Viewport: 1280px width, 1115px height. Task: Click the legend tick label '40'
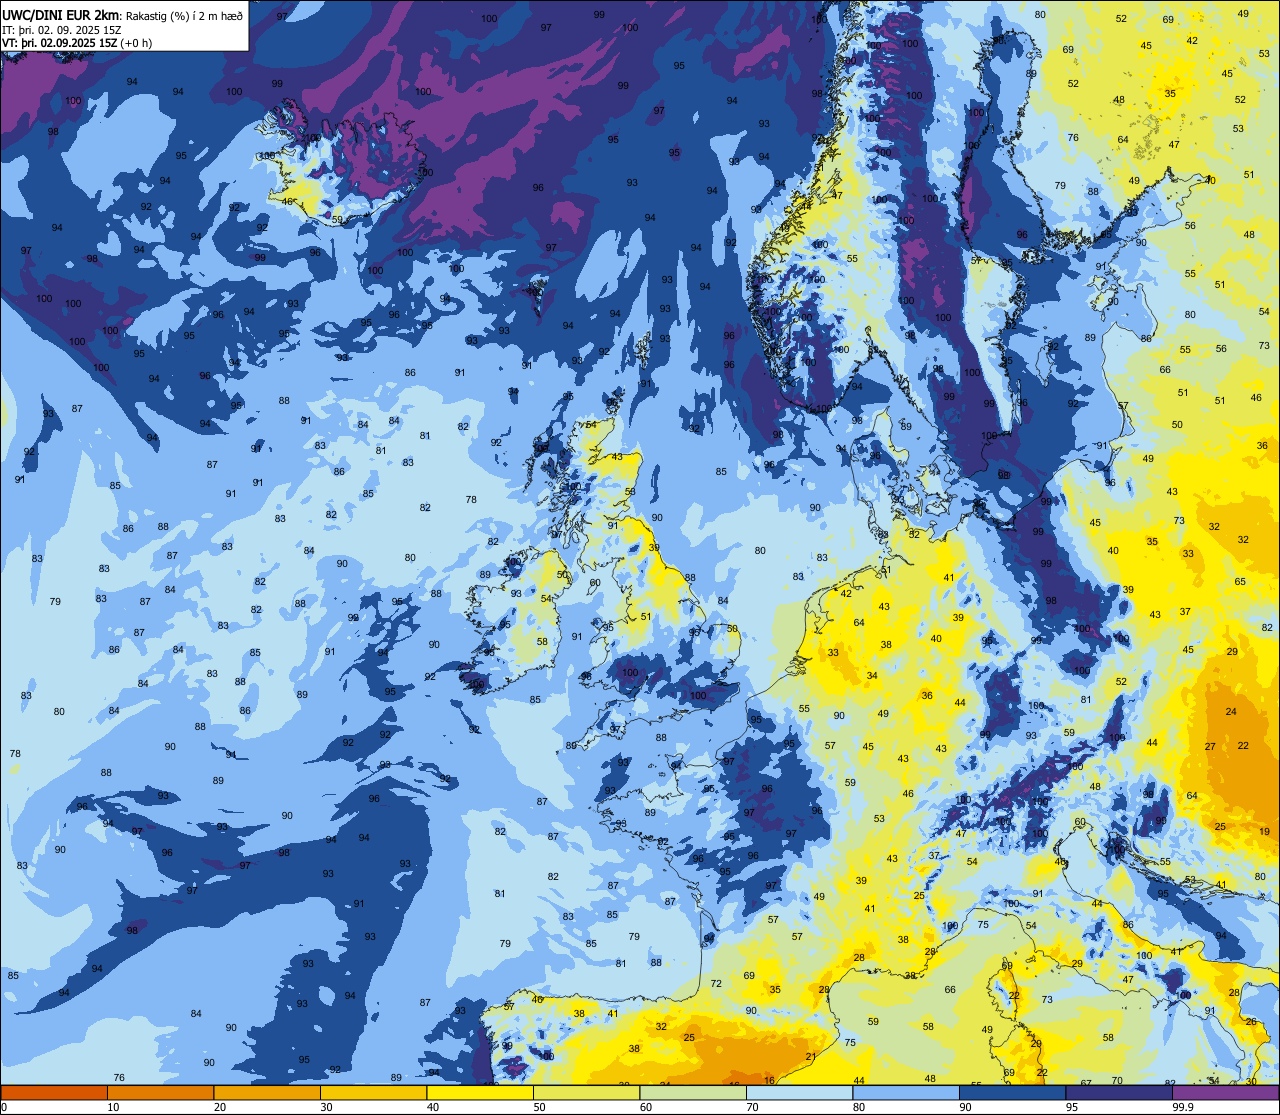pos(433,1107)
